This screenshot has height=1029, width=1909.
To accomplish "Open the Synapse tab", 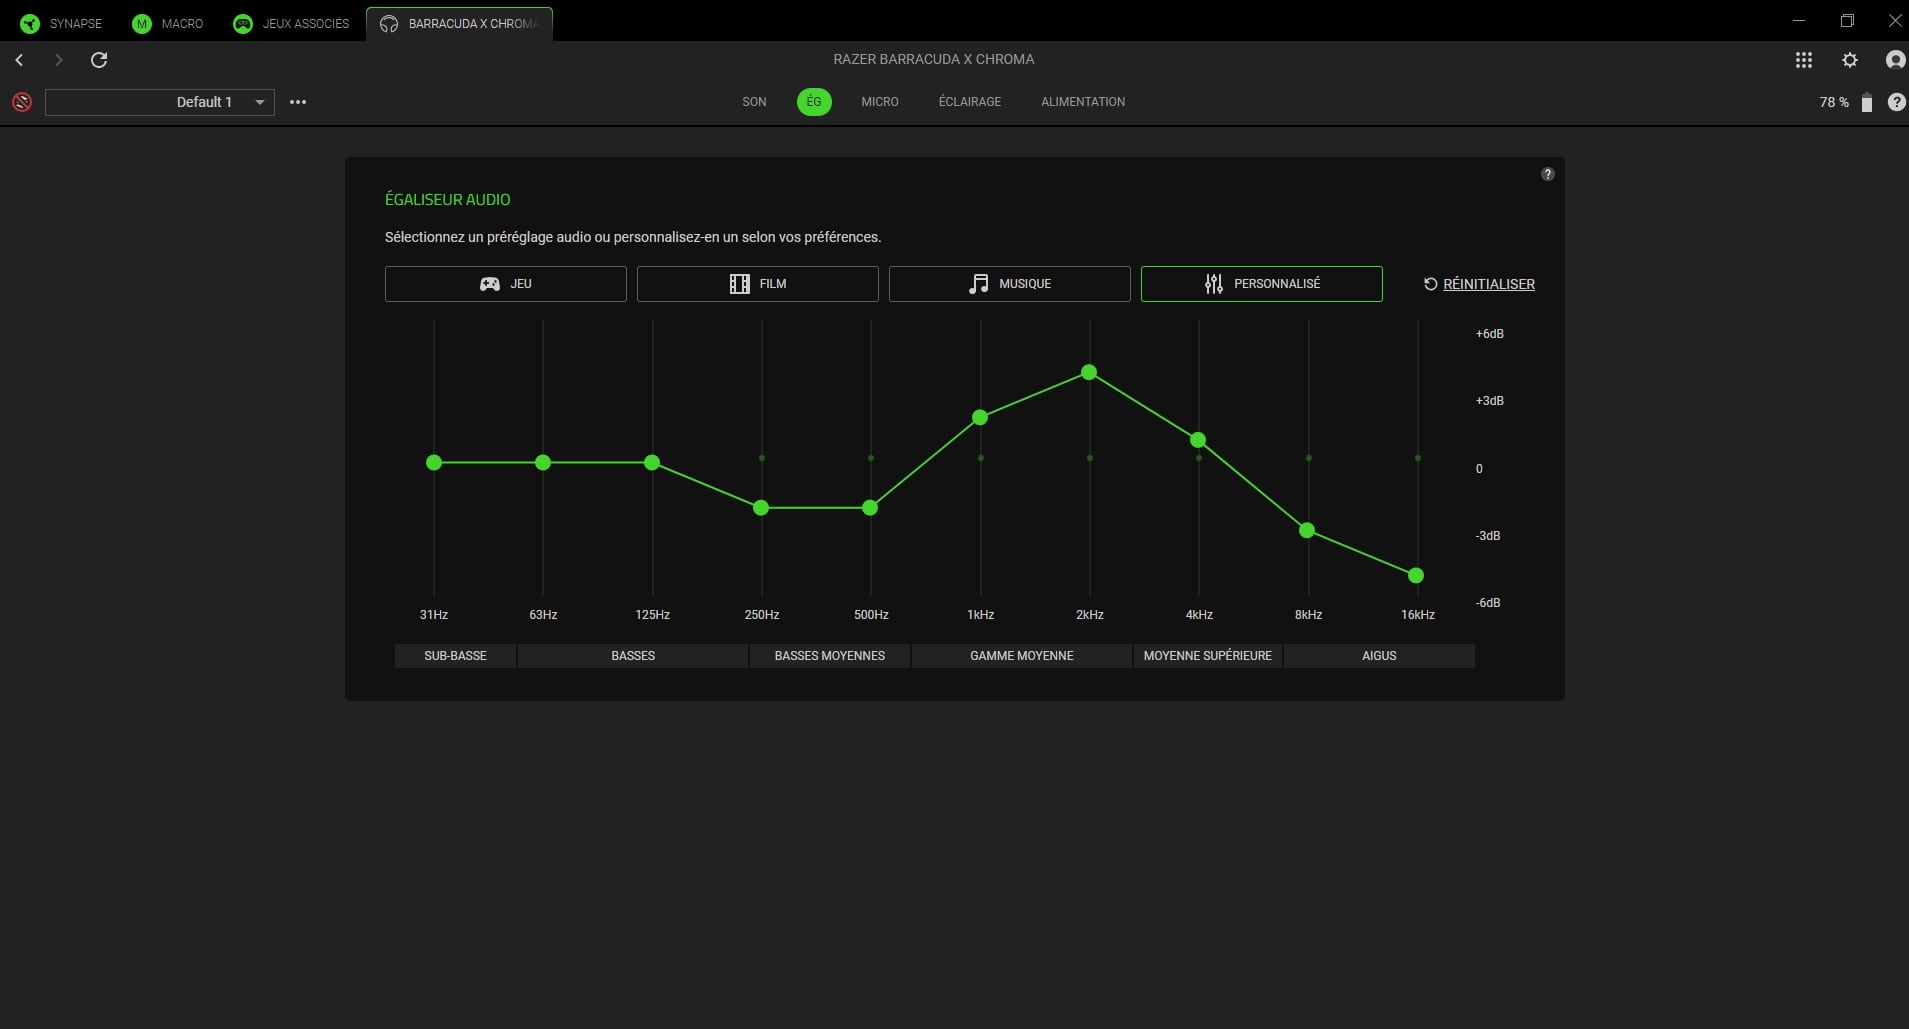I will [62, 23].
